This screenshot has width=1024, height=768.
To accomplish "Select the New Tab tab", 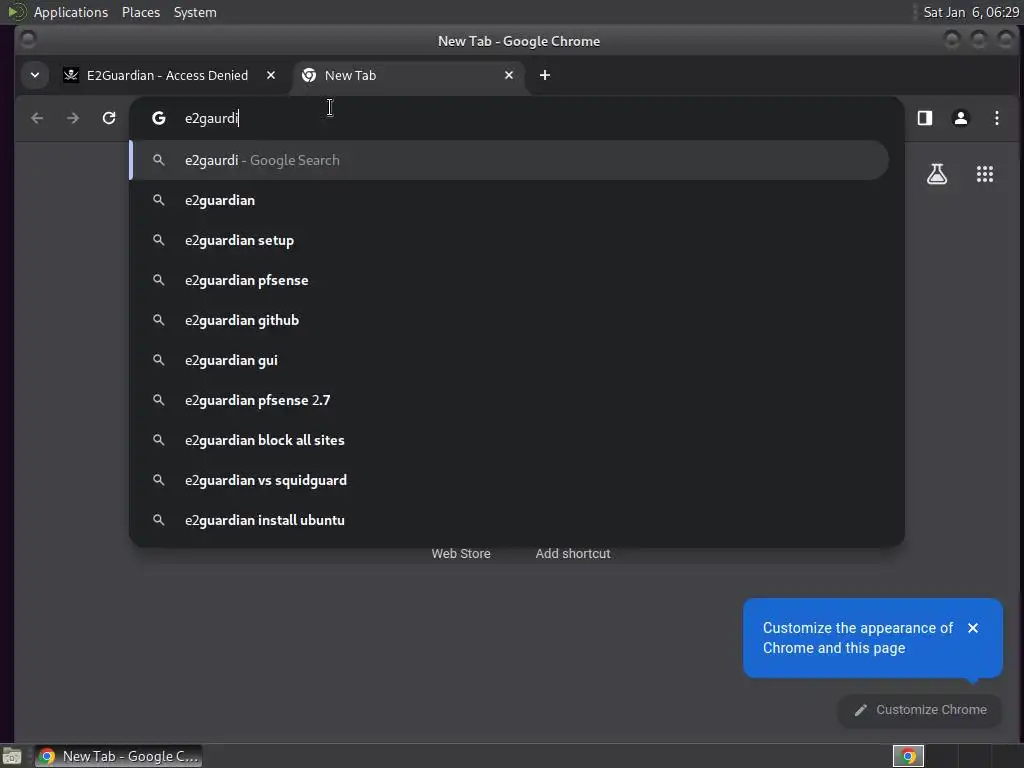I will tap(409, 75).
